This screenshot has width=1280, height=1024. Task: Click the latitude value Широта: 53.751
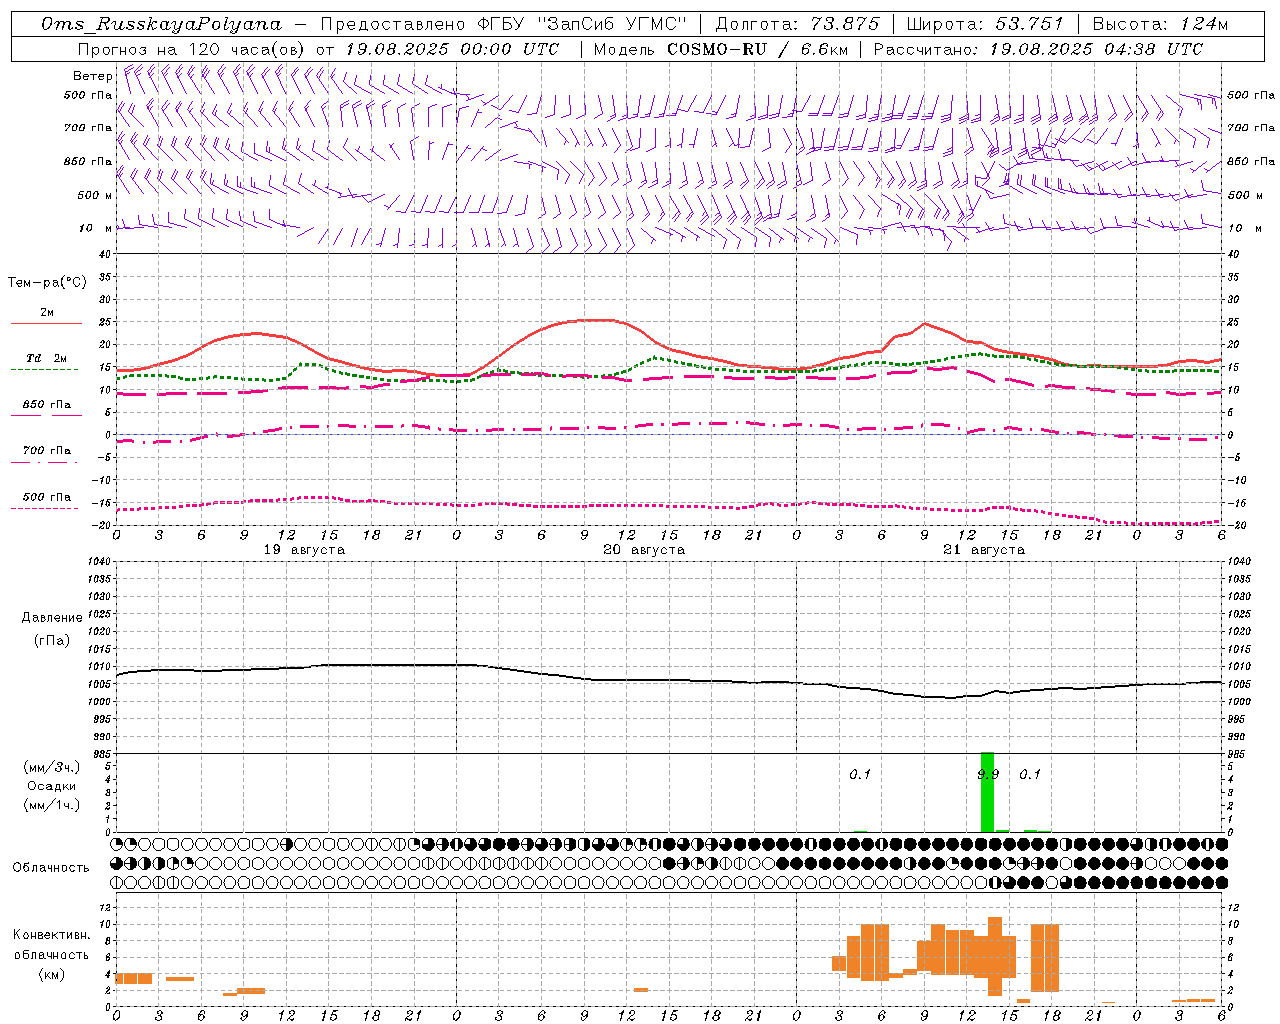[x=985, y=24]
